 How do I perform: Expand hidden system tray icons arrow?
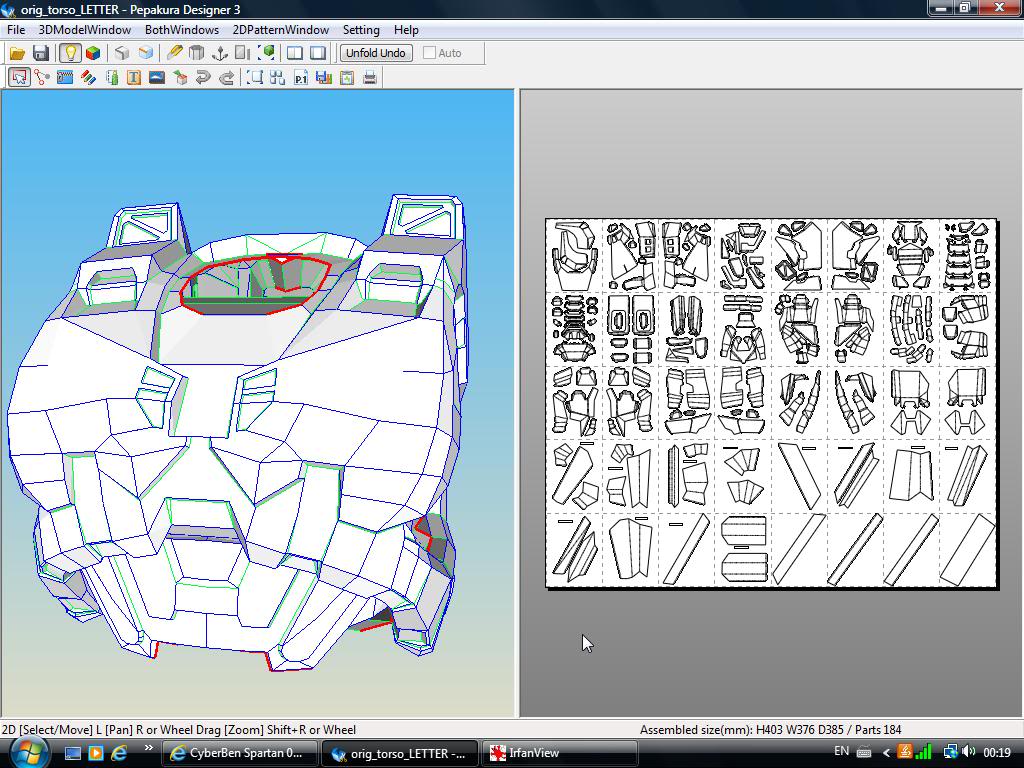pyautogui.click(x=886, y=753)
